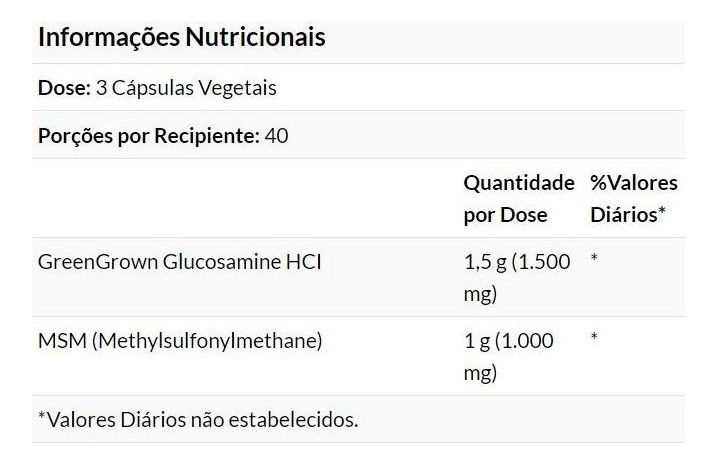Click the "1,5 g (1.500 mg)" amount

point(517,278)
